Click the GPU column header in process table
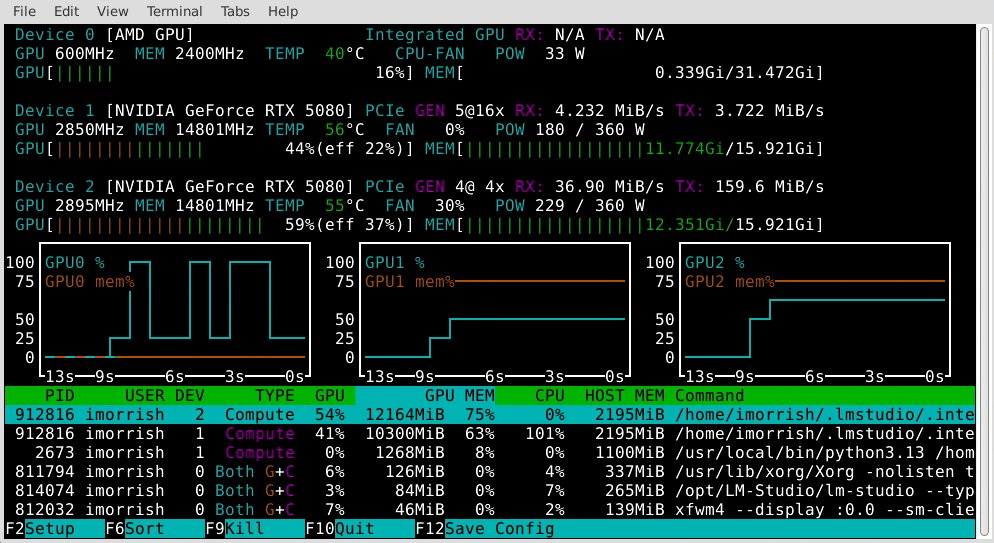This screenshot has width=994, height=543. pyautogui.click(x=330, y=395)
